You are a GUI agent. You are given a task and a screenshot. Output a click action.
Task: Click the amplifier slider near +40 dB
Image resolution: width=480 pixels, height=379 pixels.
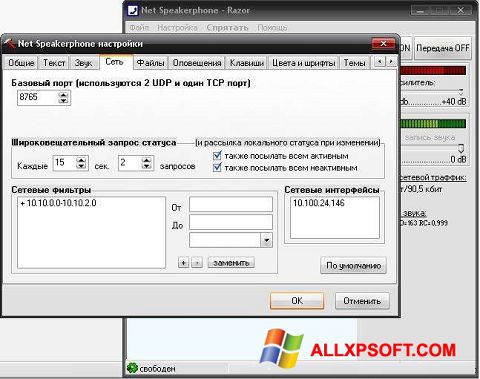click(461, 91)
